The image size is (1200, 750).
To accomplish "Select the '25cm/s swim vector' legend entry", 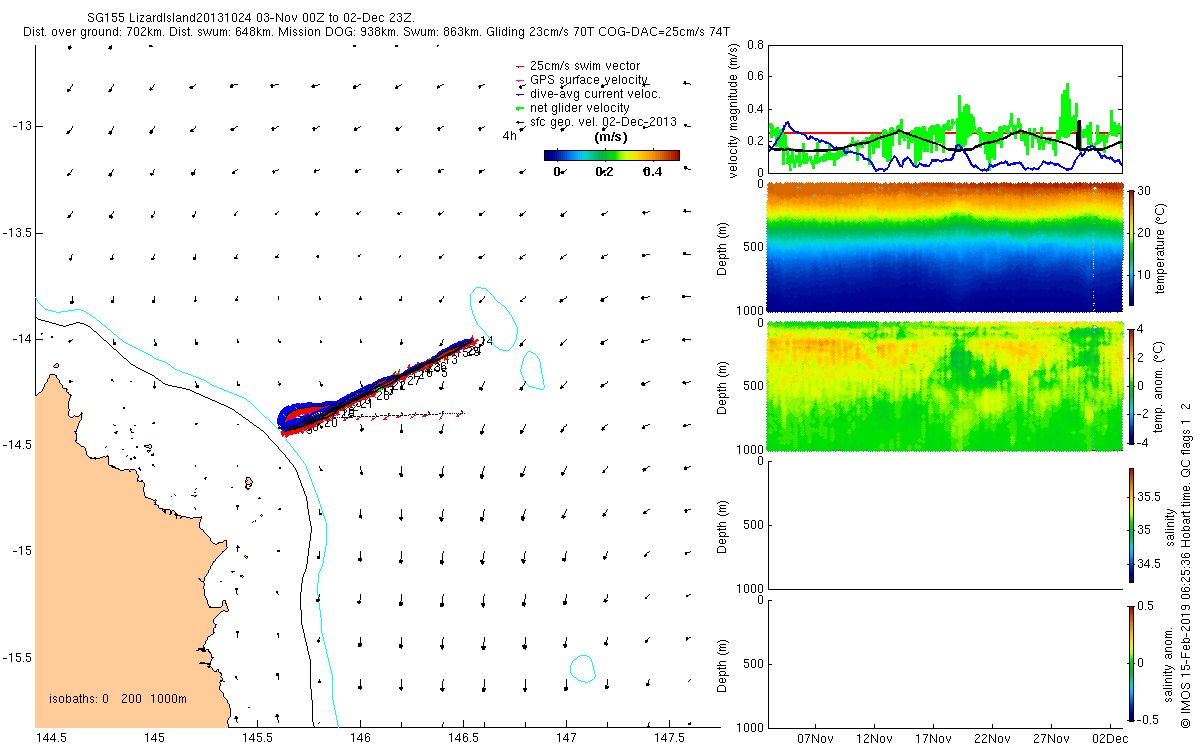I will tap(585, 66).
